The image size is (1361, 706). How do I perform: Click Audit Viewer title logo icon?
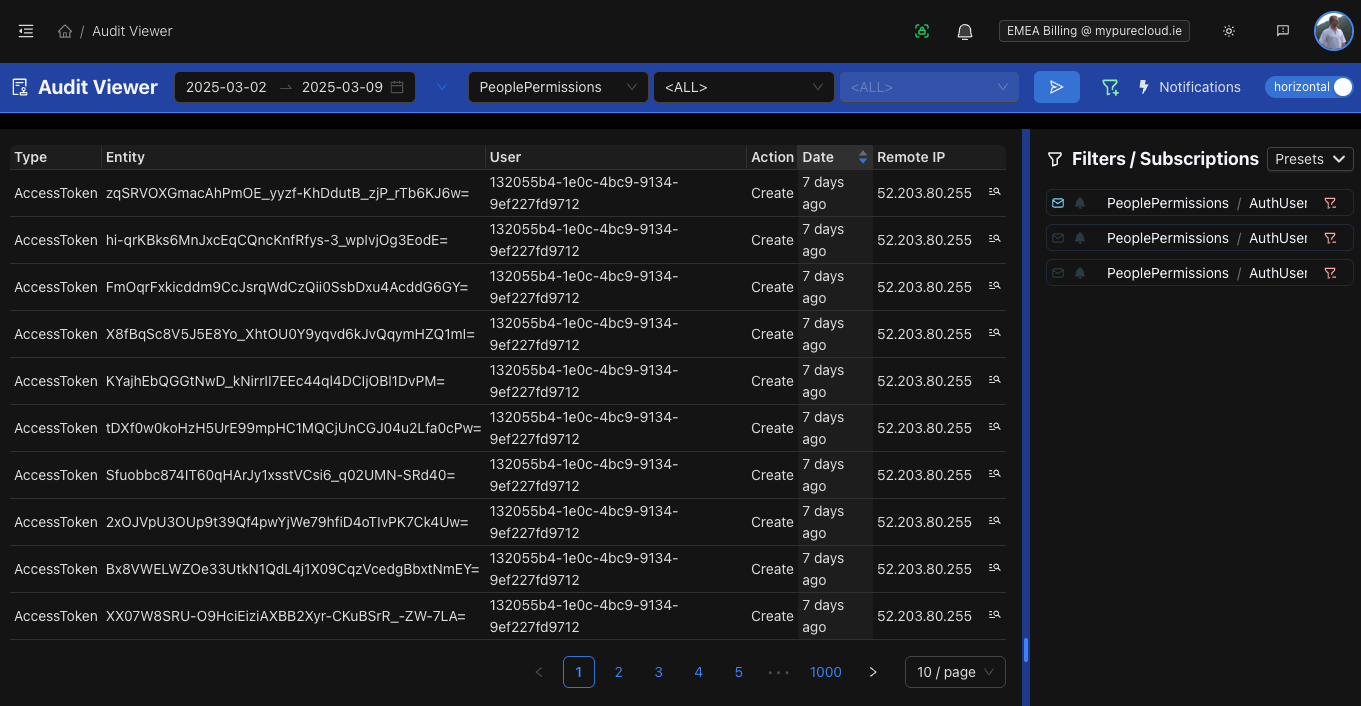20,87
